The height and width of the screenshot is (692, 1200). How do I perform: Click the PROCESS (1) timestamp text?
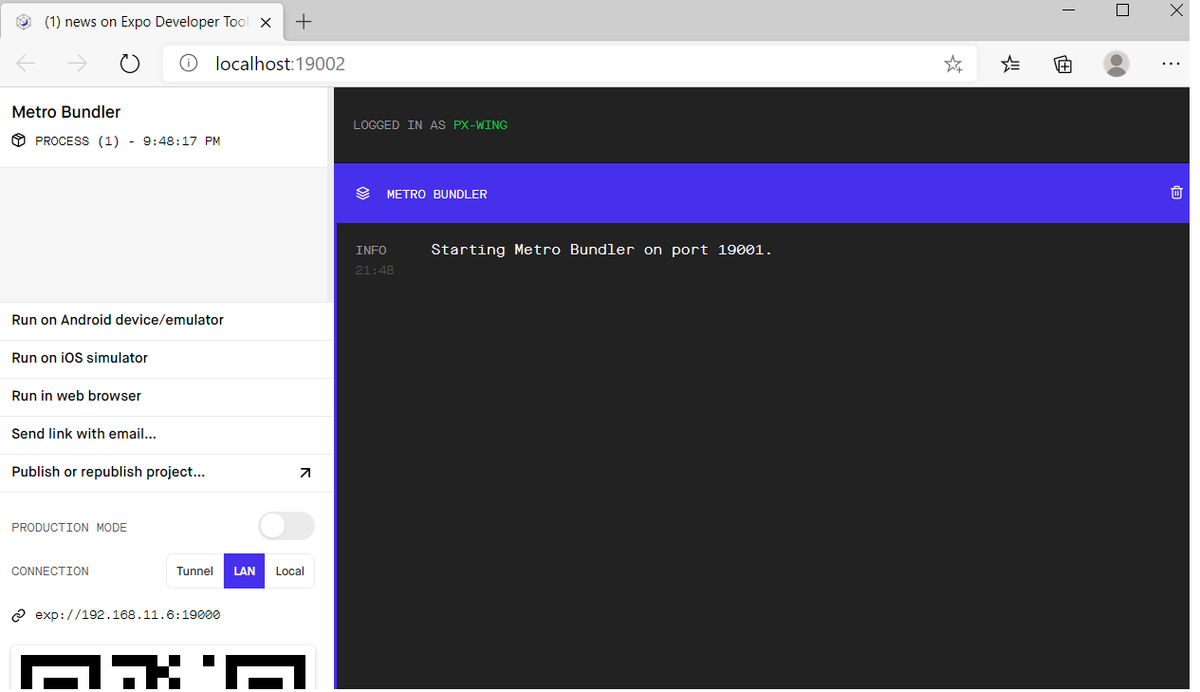[x=128, y=141]
